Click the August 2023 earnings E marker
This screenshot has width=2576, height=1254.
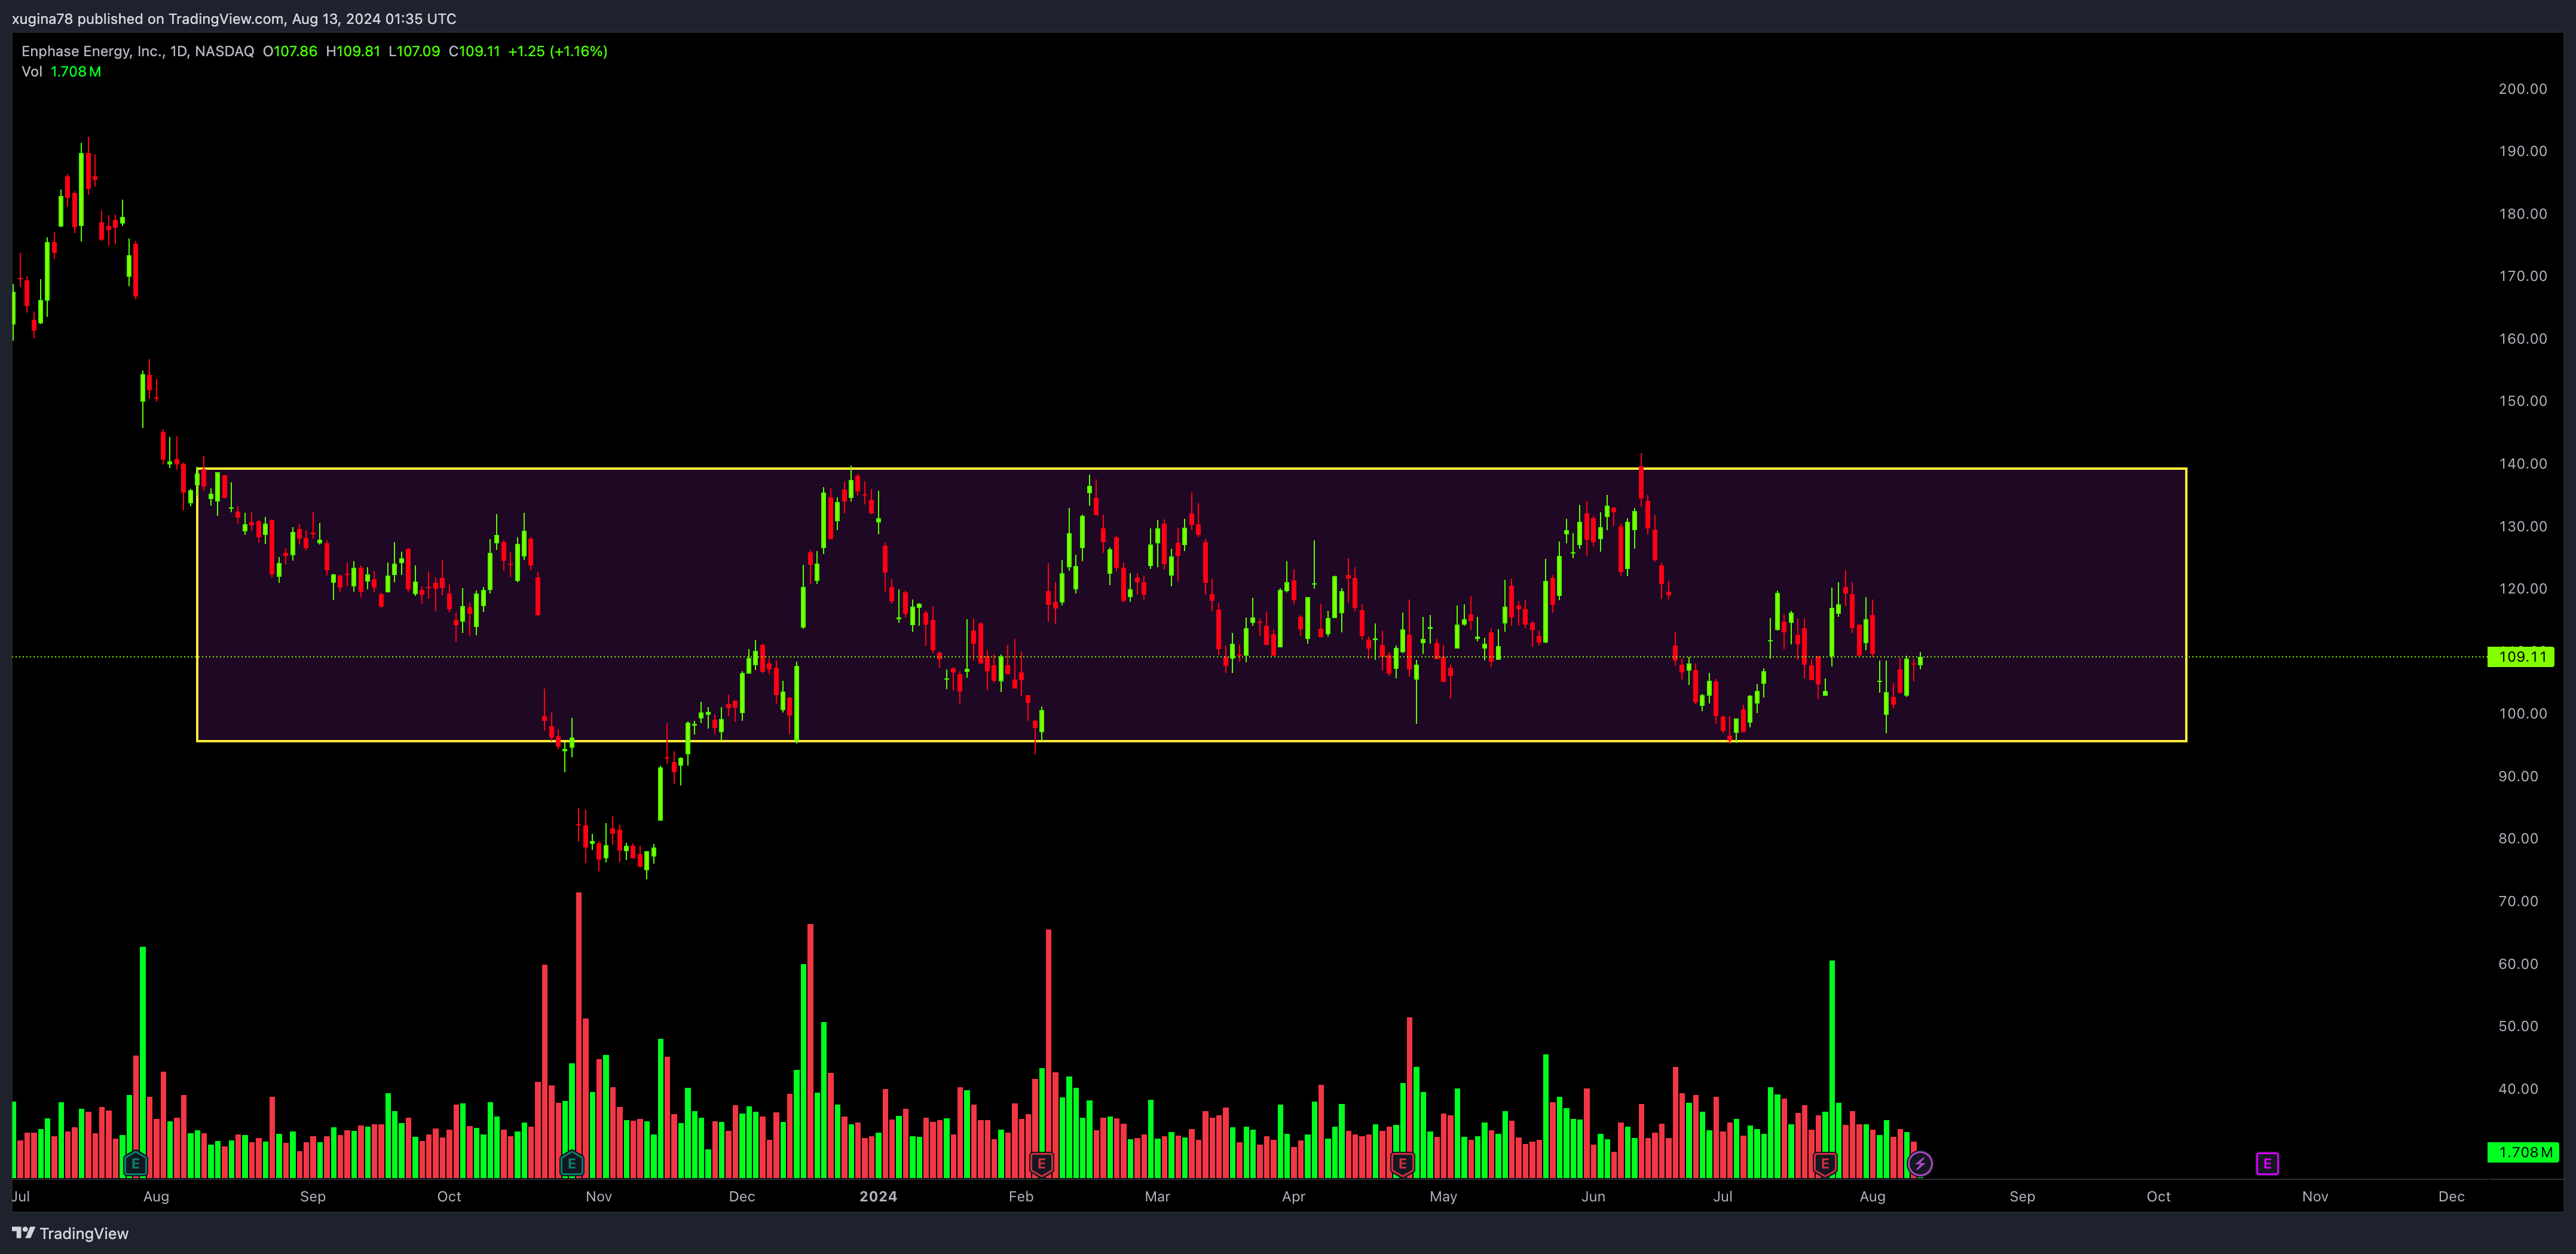[135, 1163]
